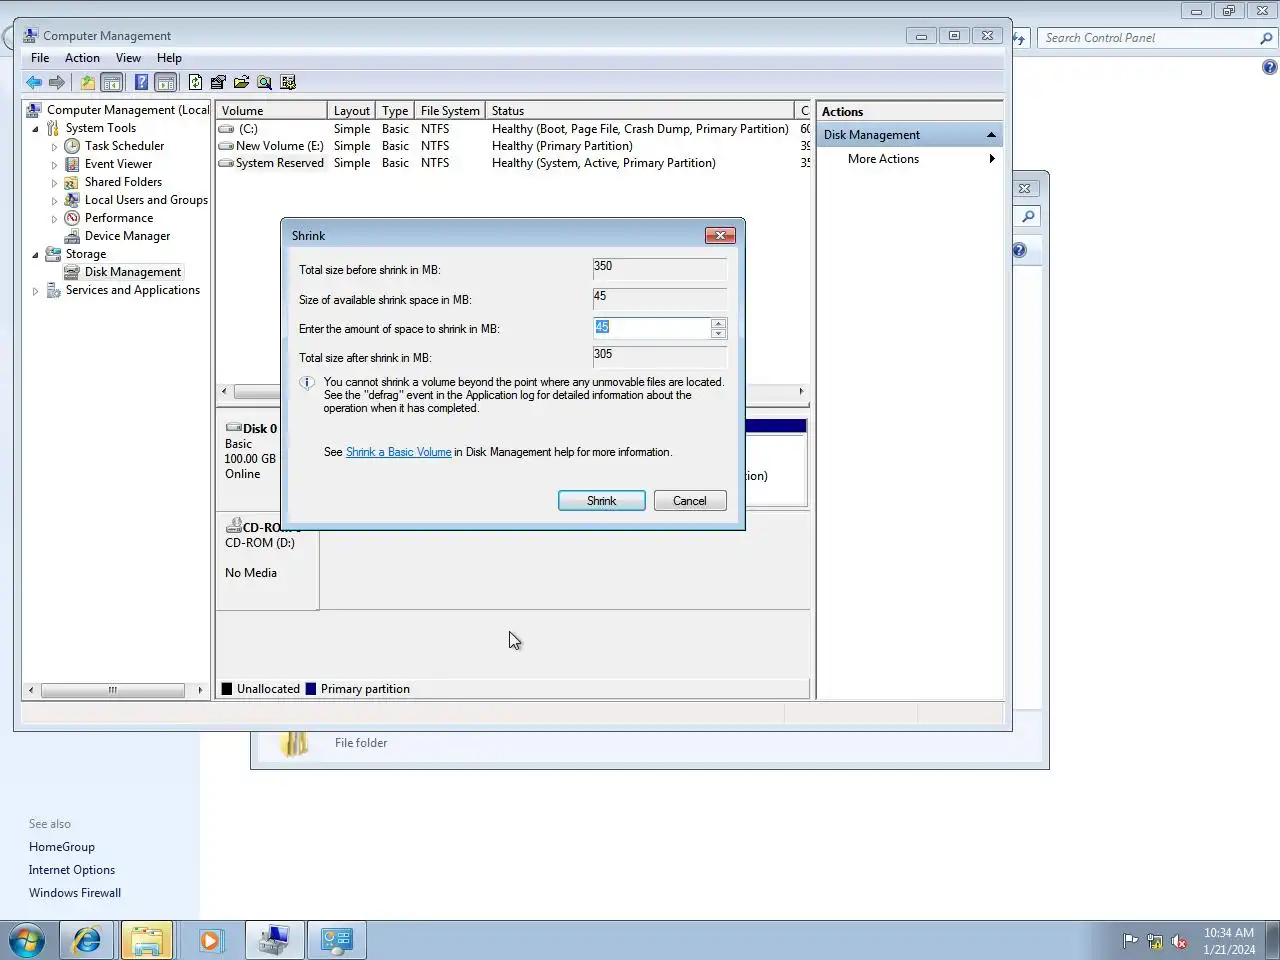Open Windows Firewall link in Control Panel
This screenshot has height=960, width=1280.
point(75,893)
